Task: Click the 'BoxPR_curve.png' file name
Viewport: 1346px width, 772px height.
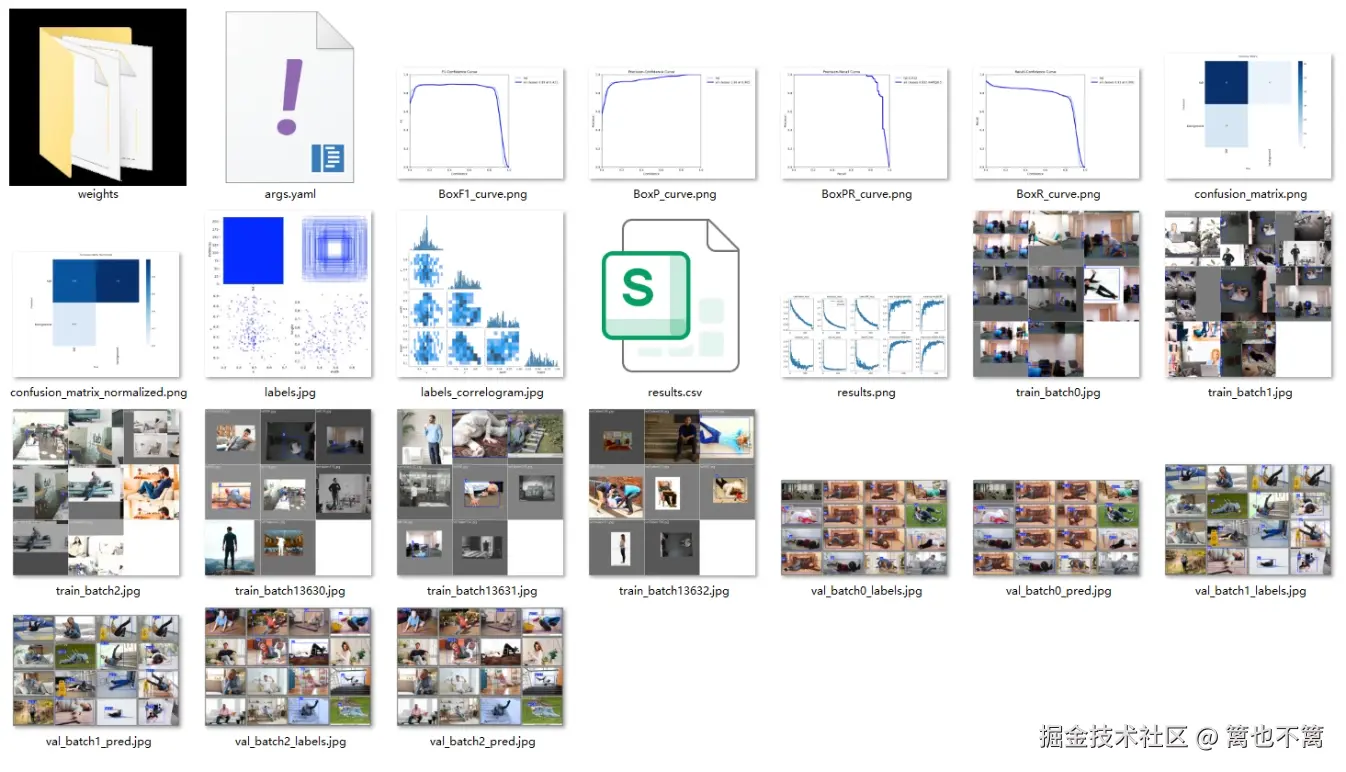Action: pos(866,194)
